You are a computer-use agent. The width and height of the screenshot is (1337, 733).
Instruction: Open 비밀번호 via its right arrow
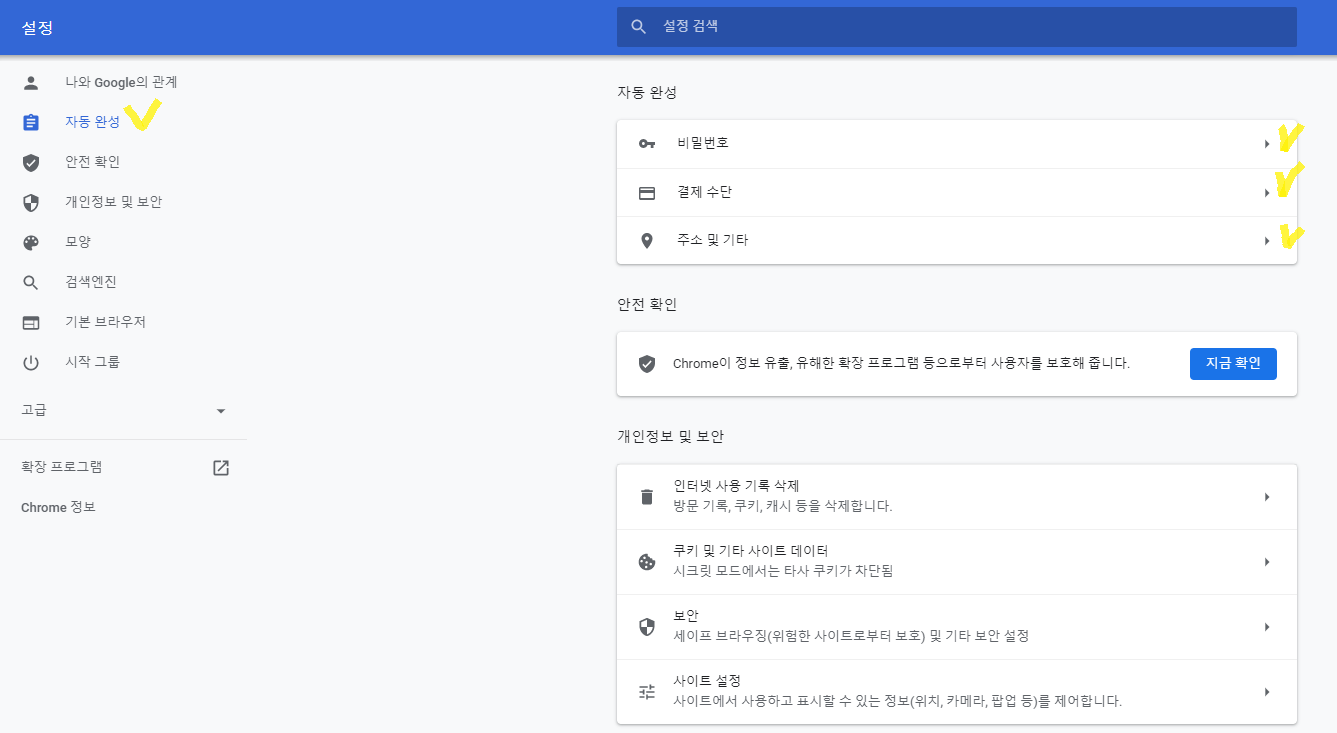point(1267,144)
